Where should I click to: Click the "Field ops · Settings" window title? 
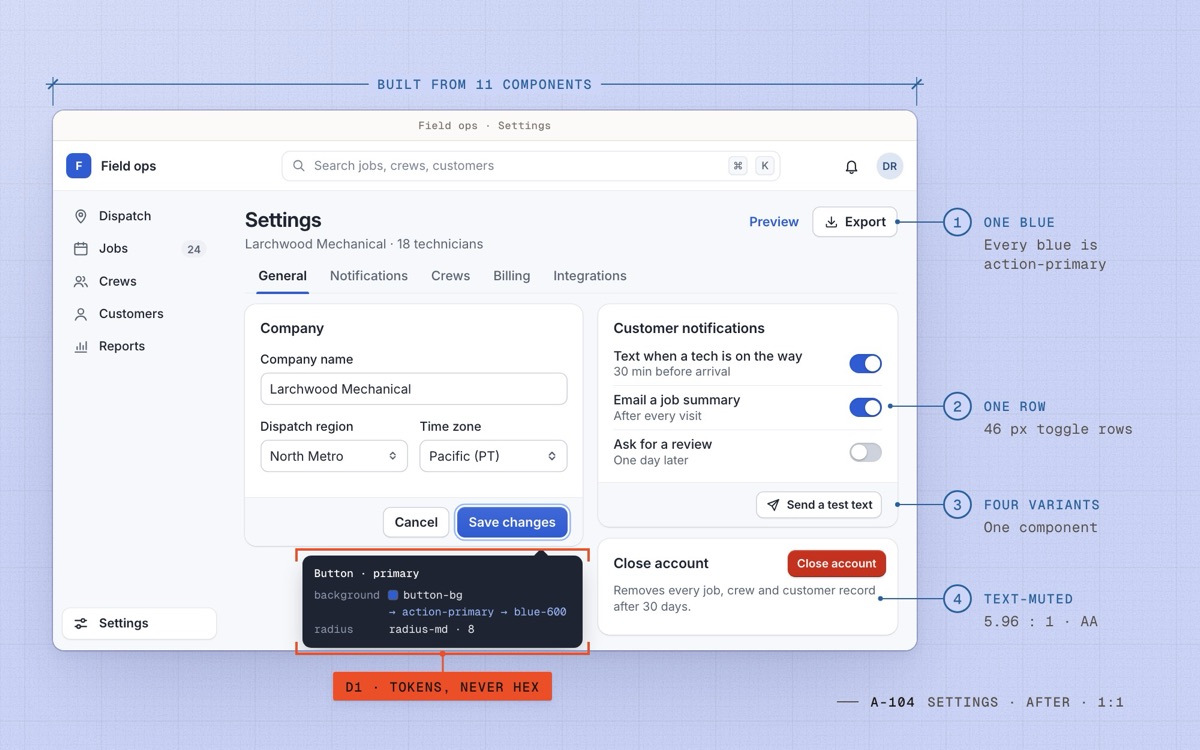click(x=485, y=126)
